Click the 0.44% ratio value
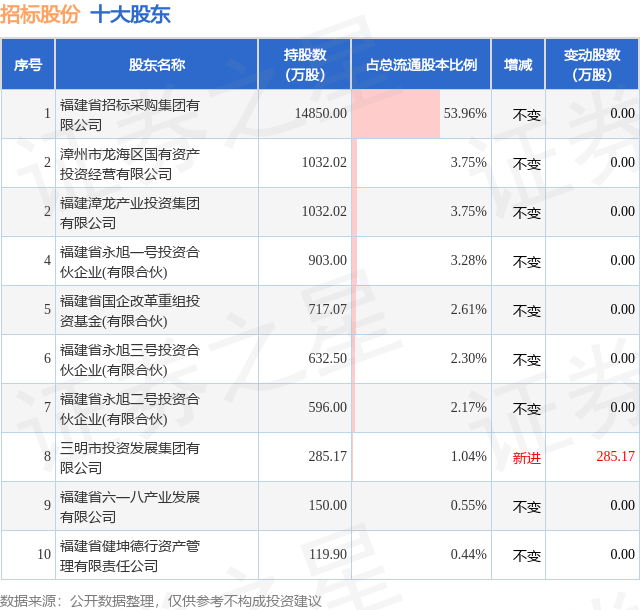Viewport: 640px width, 610px height. (x=469, y=554)
